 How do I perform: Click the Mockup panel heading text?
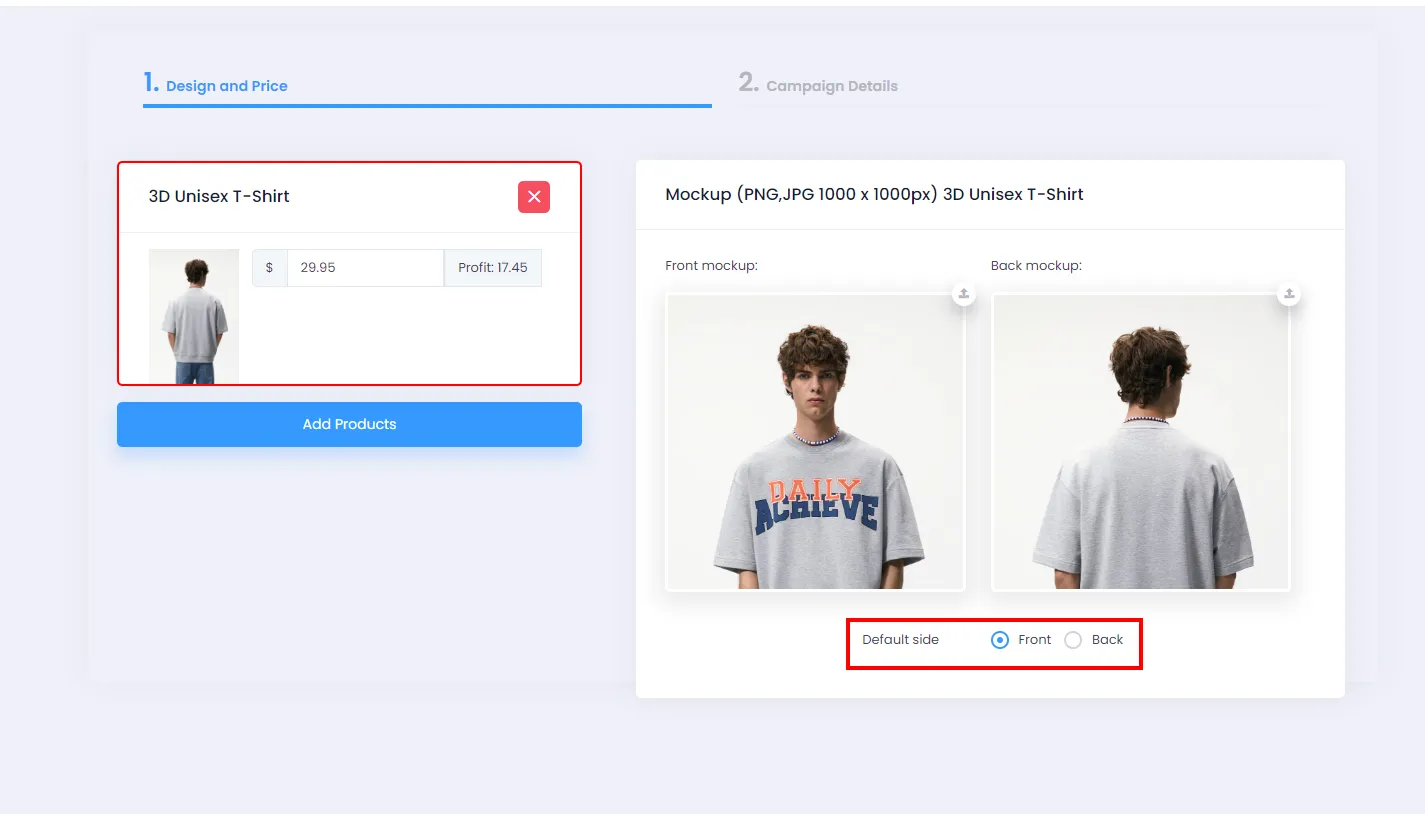coord(874,194)
